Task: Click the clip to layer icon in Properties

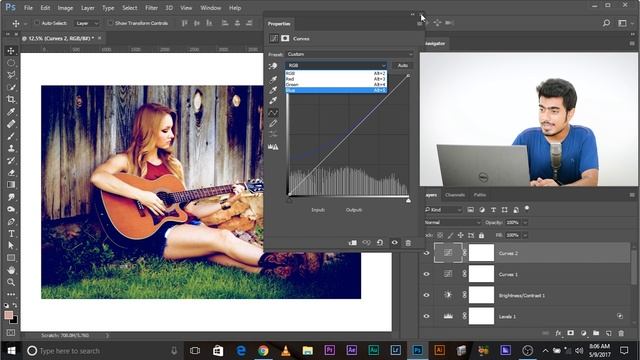Action: (353, 243)
